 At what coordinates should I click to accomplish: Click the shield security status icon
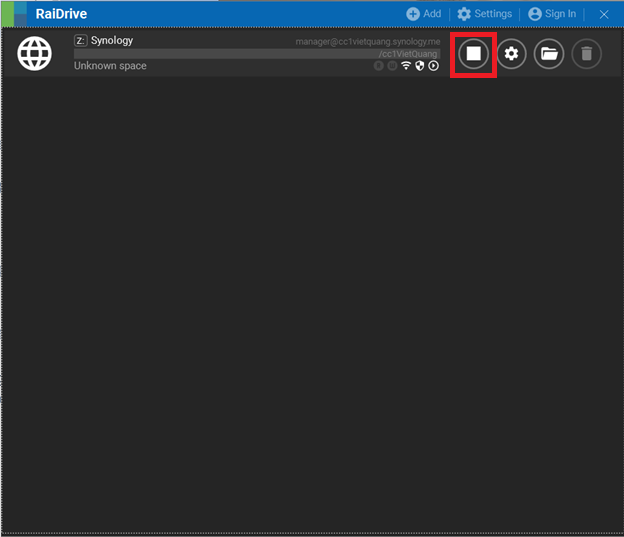[x=420, y=66]
